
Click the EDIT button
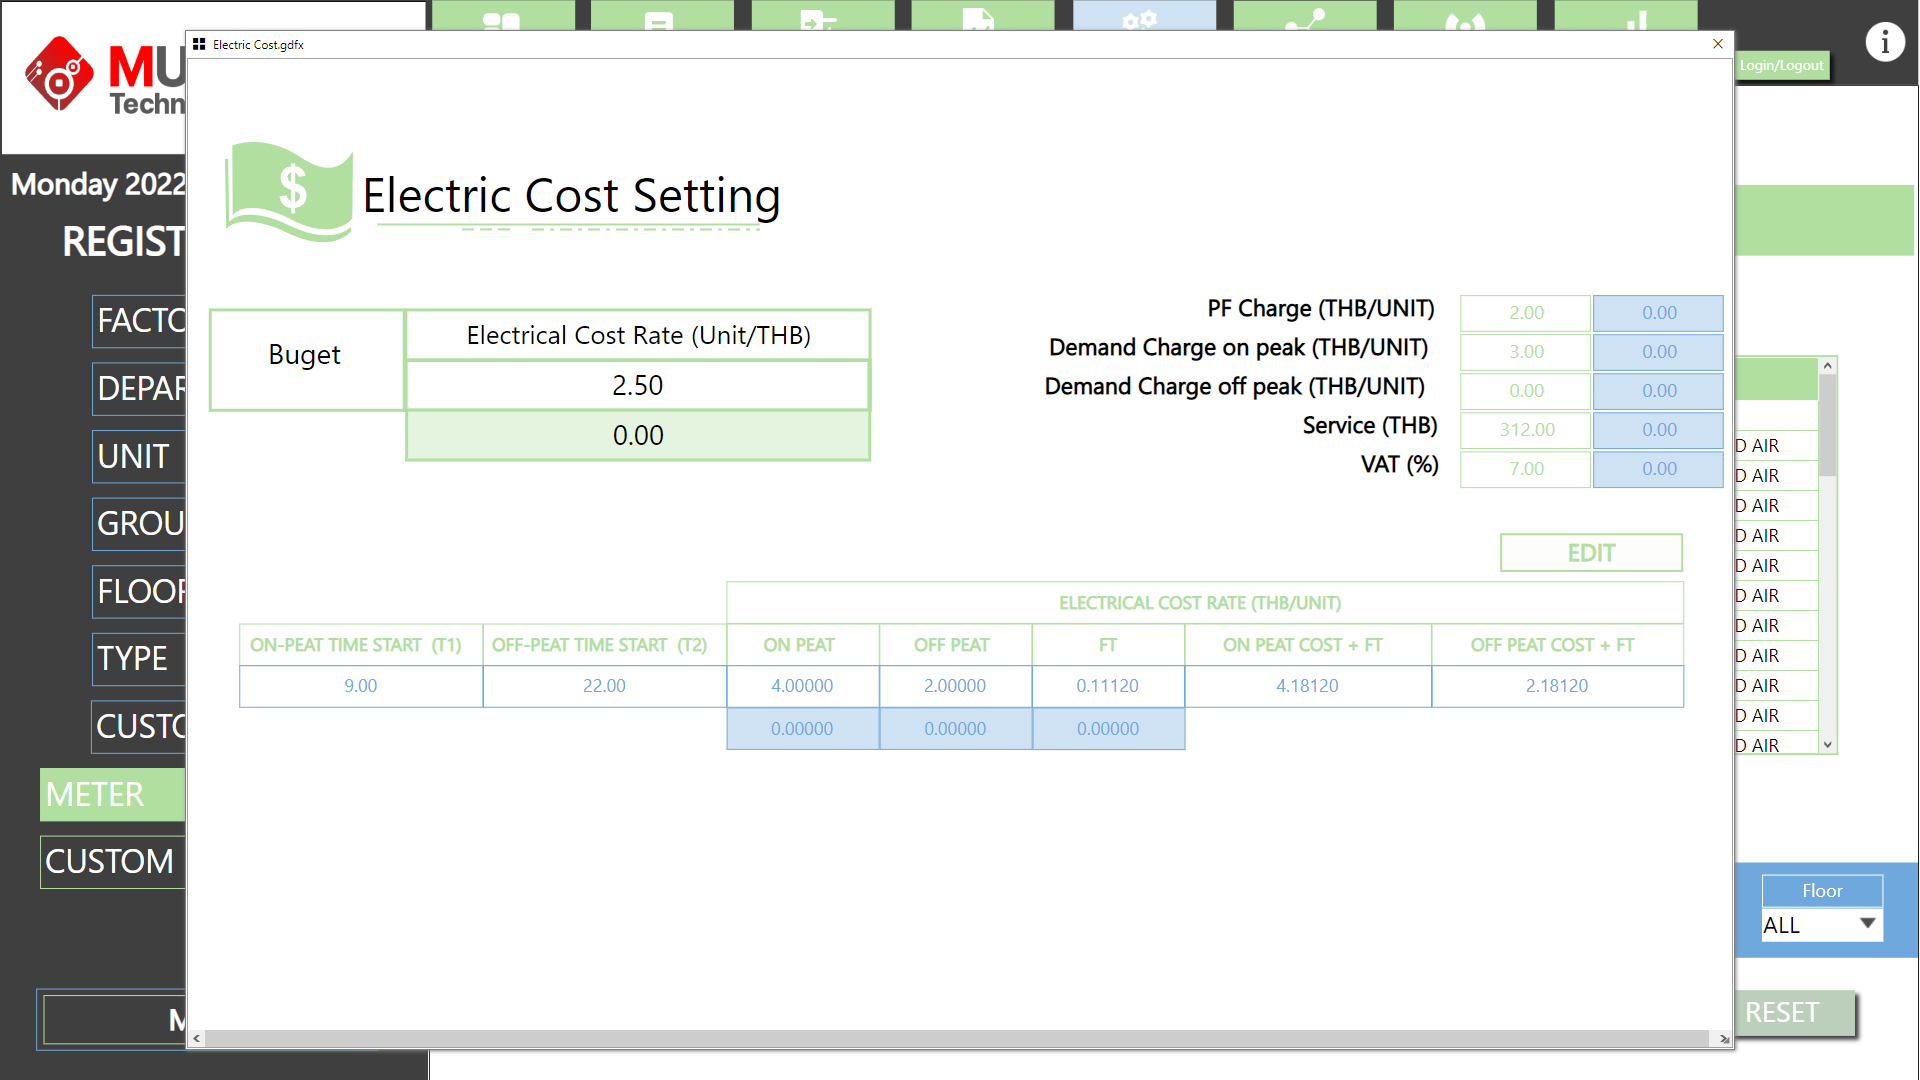click(x=1591, y=553)
